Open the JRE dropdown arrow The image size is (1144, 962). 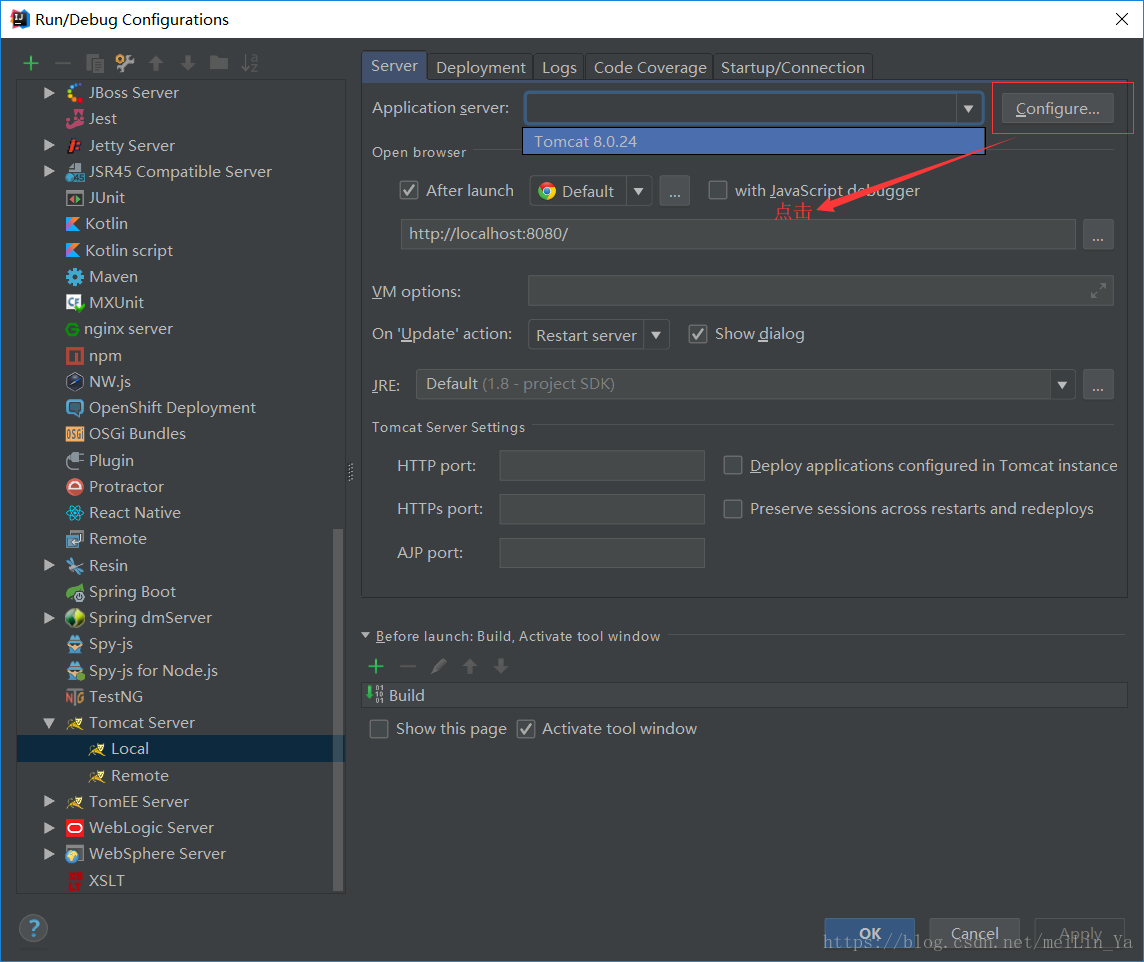click(x=1062, y=384)
